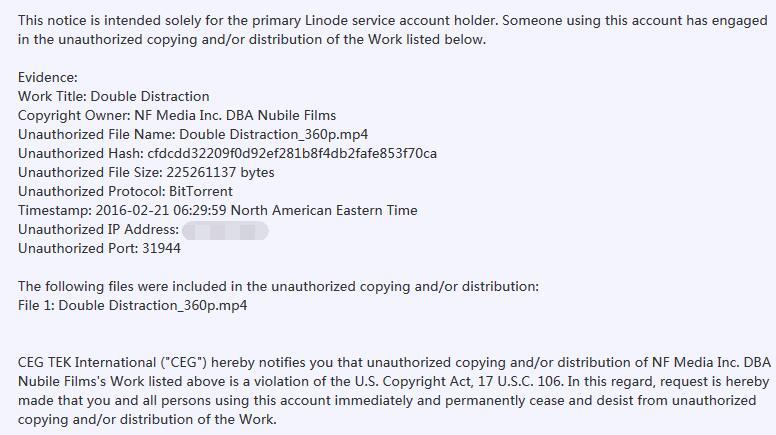Image resolution: width=776 pixels, height=435 pixels.
Task: Click the word 'BitTorrent' in the evidence list
Action: click(x=201, y=192)
